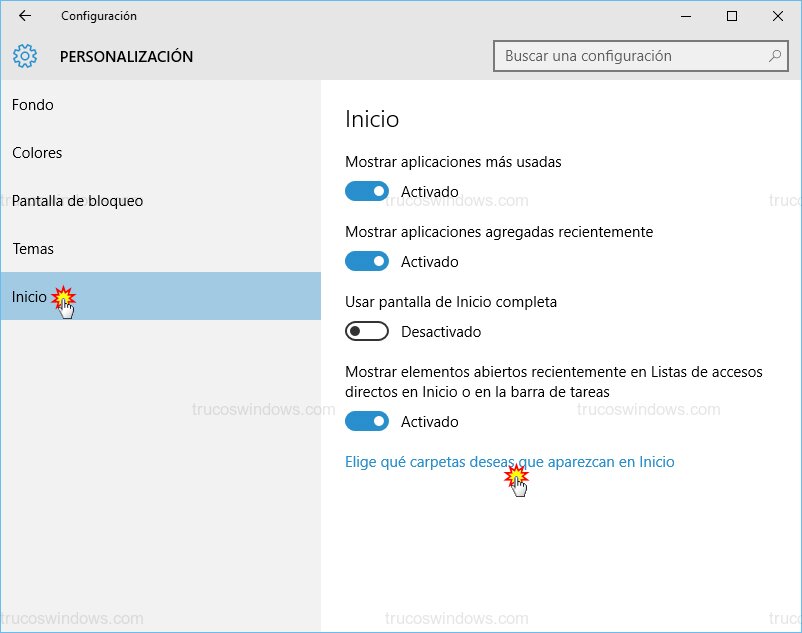Open the Elige qué carpetas deseas link
This screenshot has width=802, height=633.
click(509, 462)
